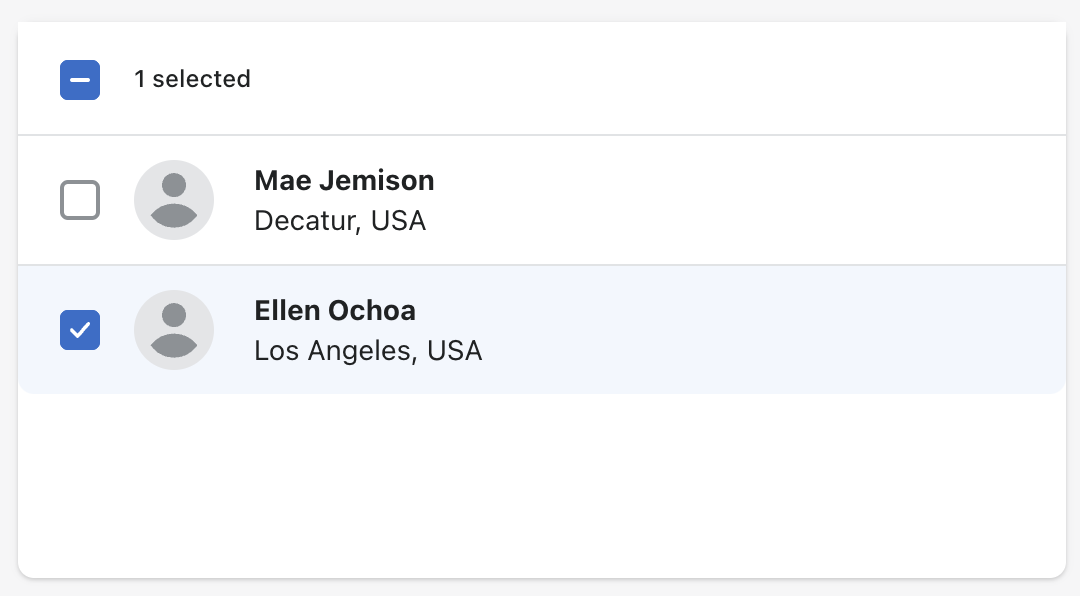Click the "Los Angeles, USA" location text
Viewport: 1080px width, 596px height.
[x=368, y=351]
